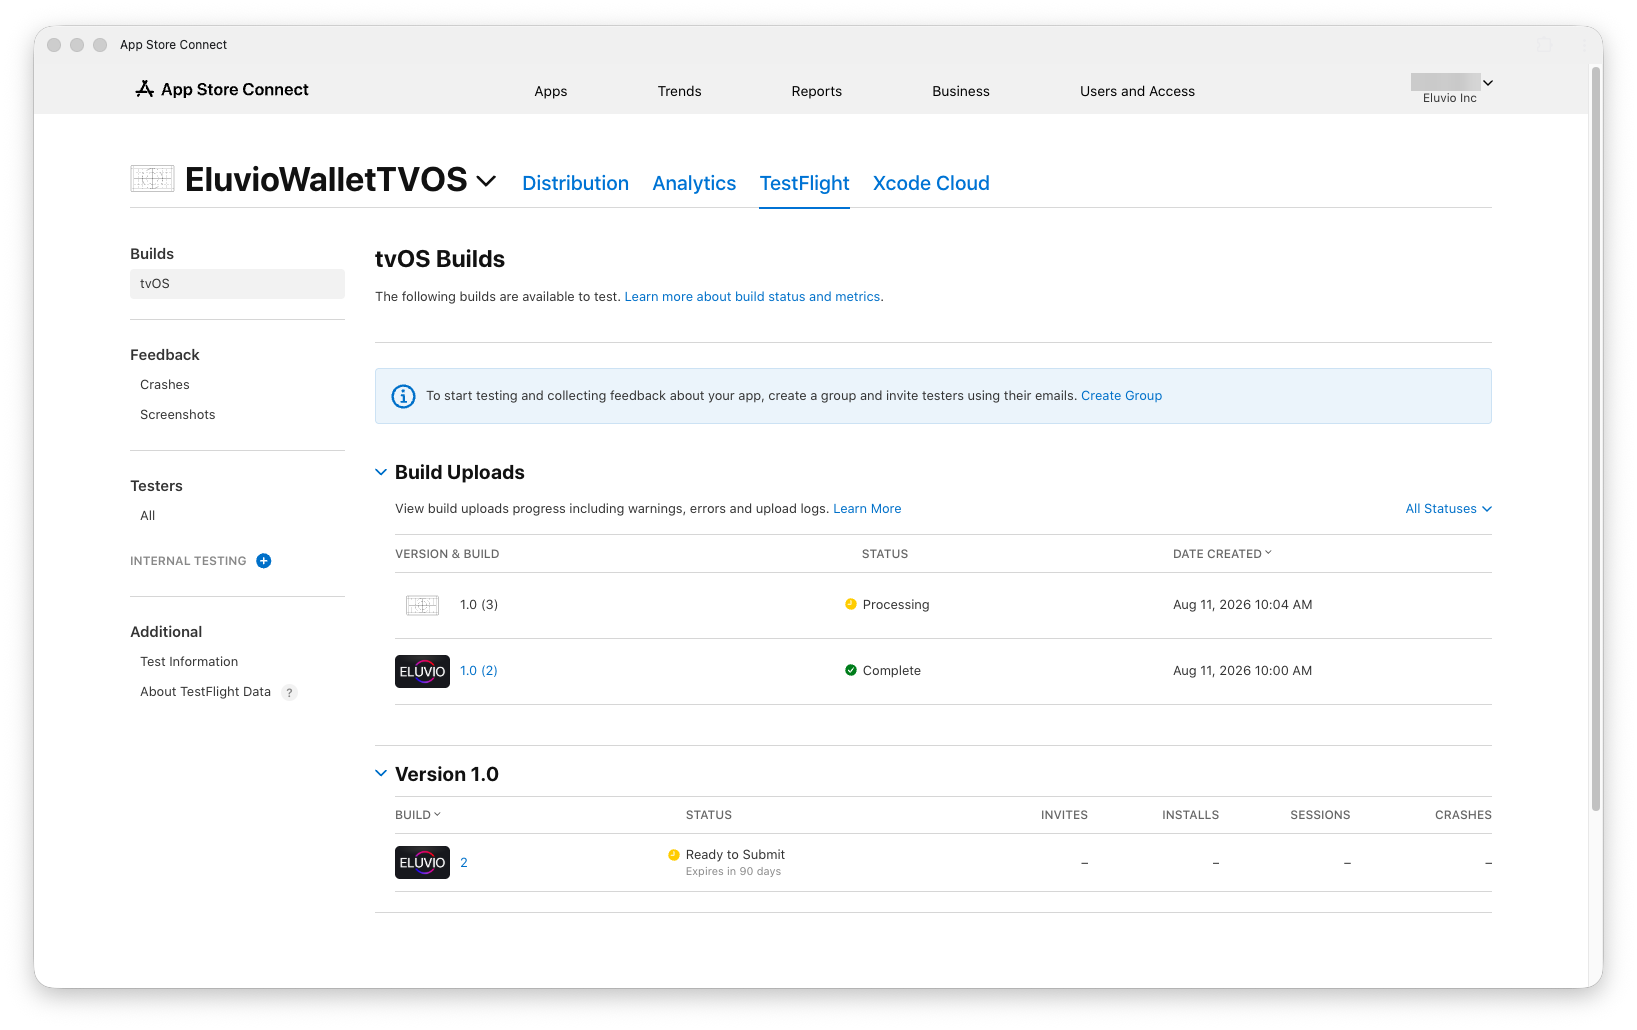This screenshot has width=1637, height=1030.
Task: Click placeholder icon for build 1.0 (3)
Action: click(422, 605)
